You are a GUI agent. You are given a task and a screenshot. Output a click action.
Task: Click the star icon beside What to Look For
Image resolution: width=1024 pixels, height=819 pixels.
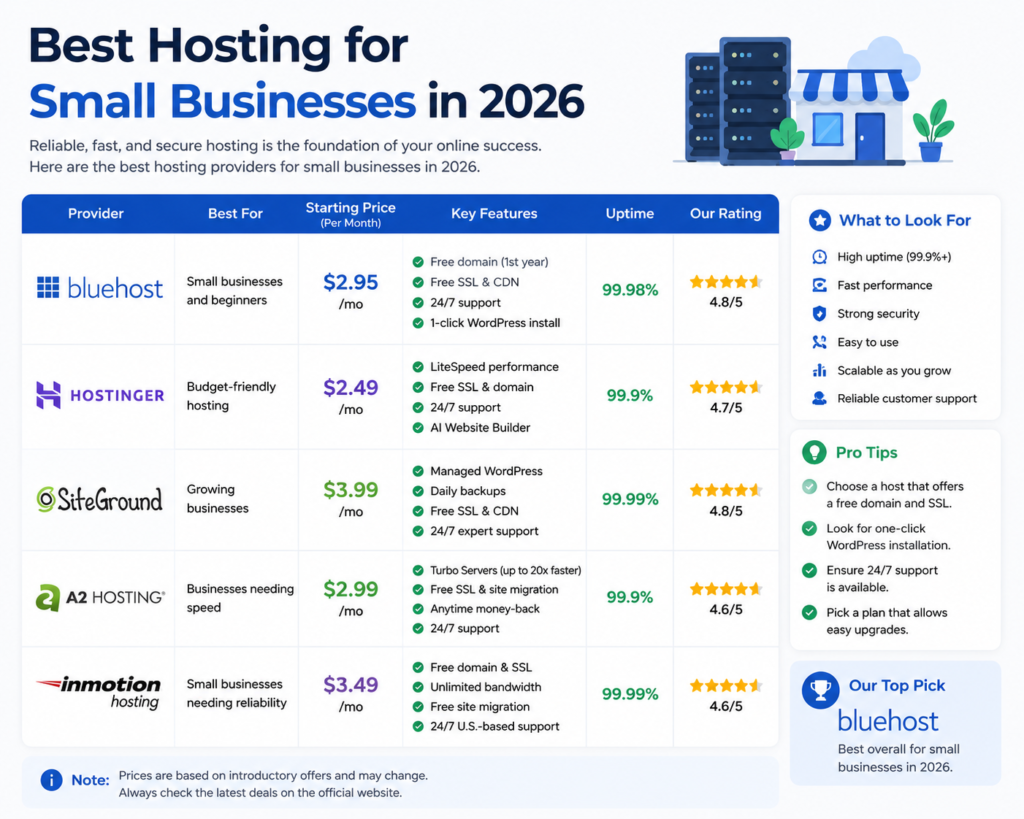pos(820,221)
